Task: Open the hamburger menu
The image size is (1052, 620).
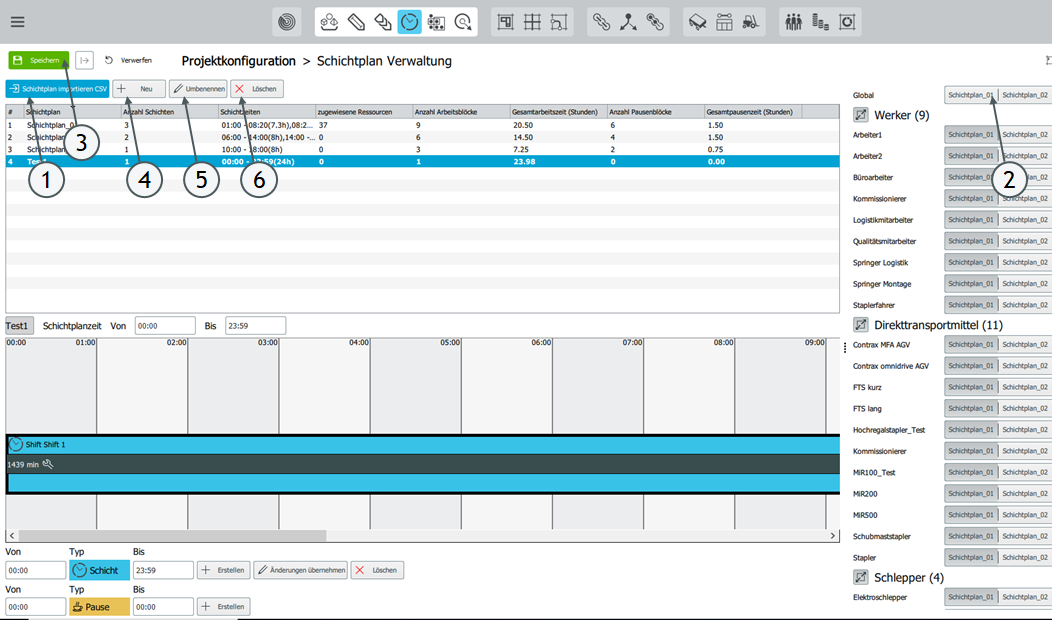Action: click(17, 21)
